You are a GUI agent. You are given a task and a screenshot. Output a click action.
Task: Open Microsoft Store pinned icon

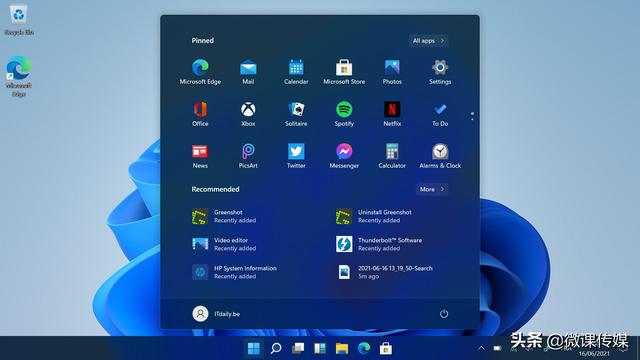tap(344, 72)
